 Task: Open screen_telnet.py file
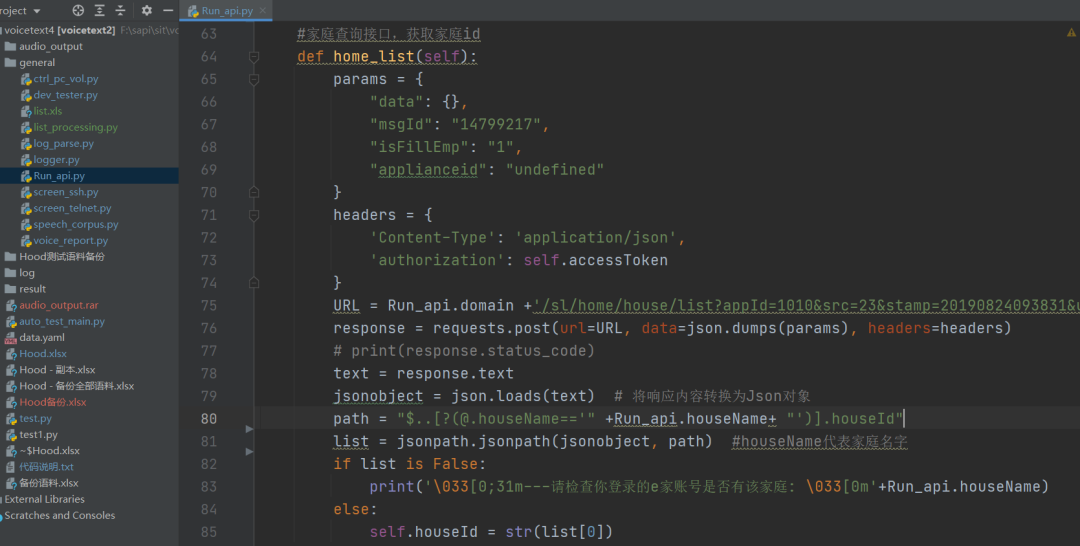click(72, 208)
